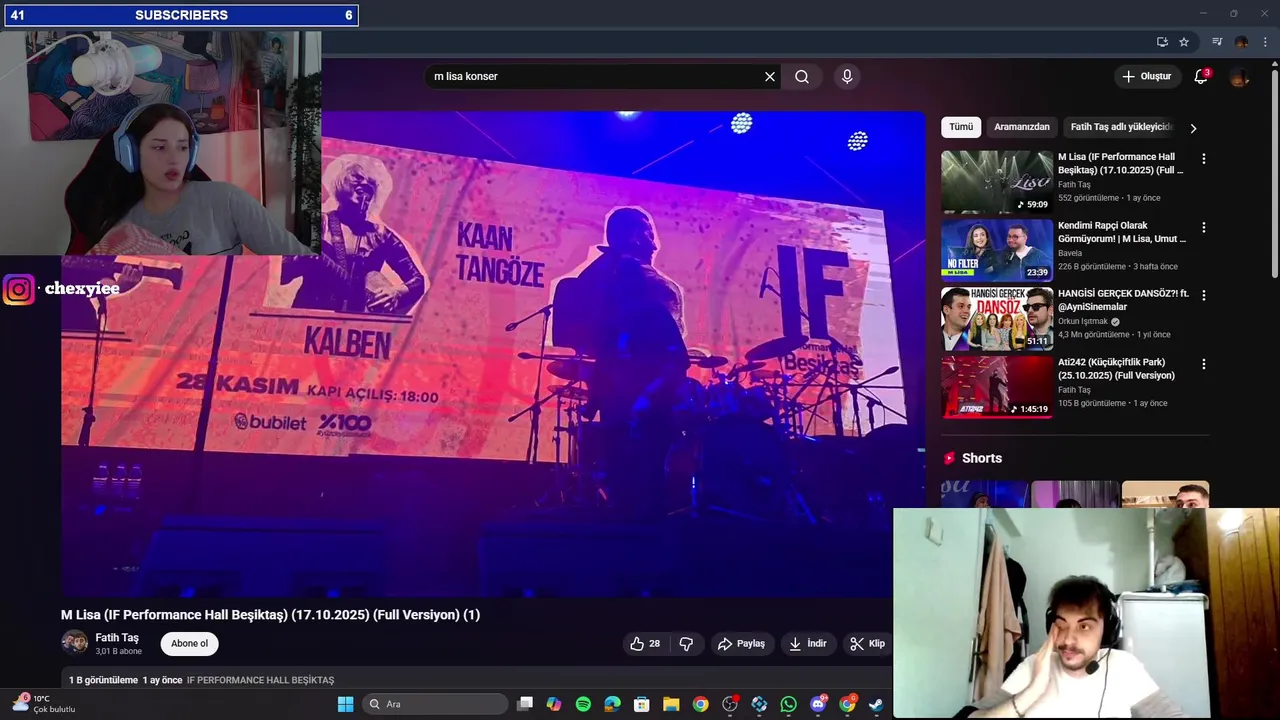This screenshot has height=720, width=1280.
Task: Open Chrome profile avatar
Action: click(1241, 42)
